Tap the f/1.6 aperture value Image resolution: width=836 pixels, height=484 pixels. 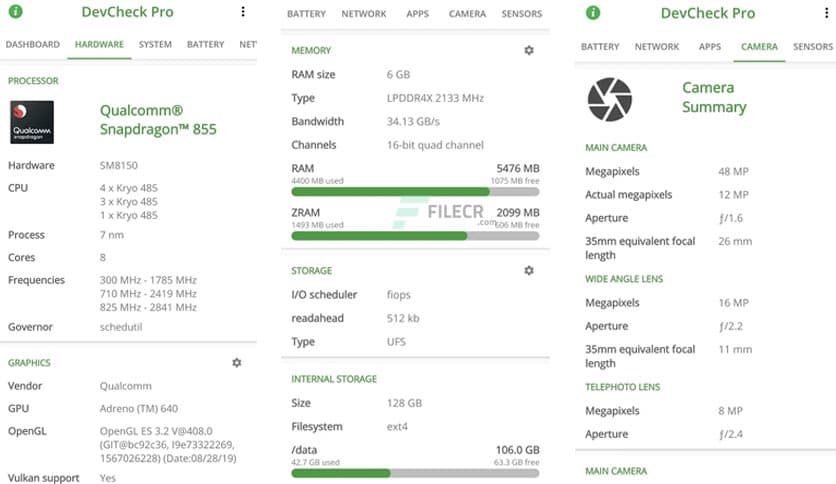[x=730, y=218]
